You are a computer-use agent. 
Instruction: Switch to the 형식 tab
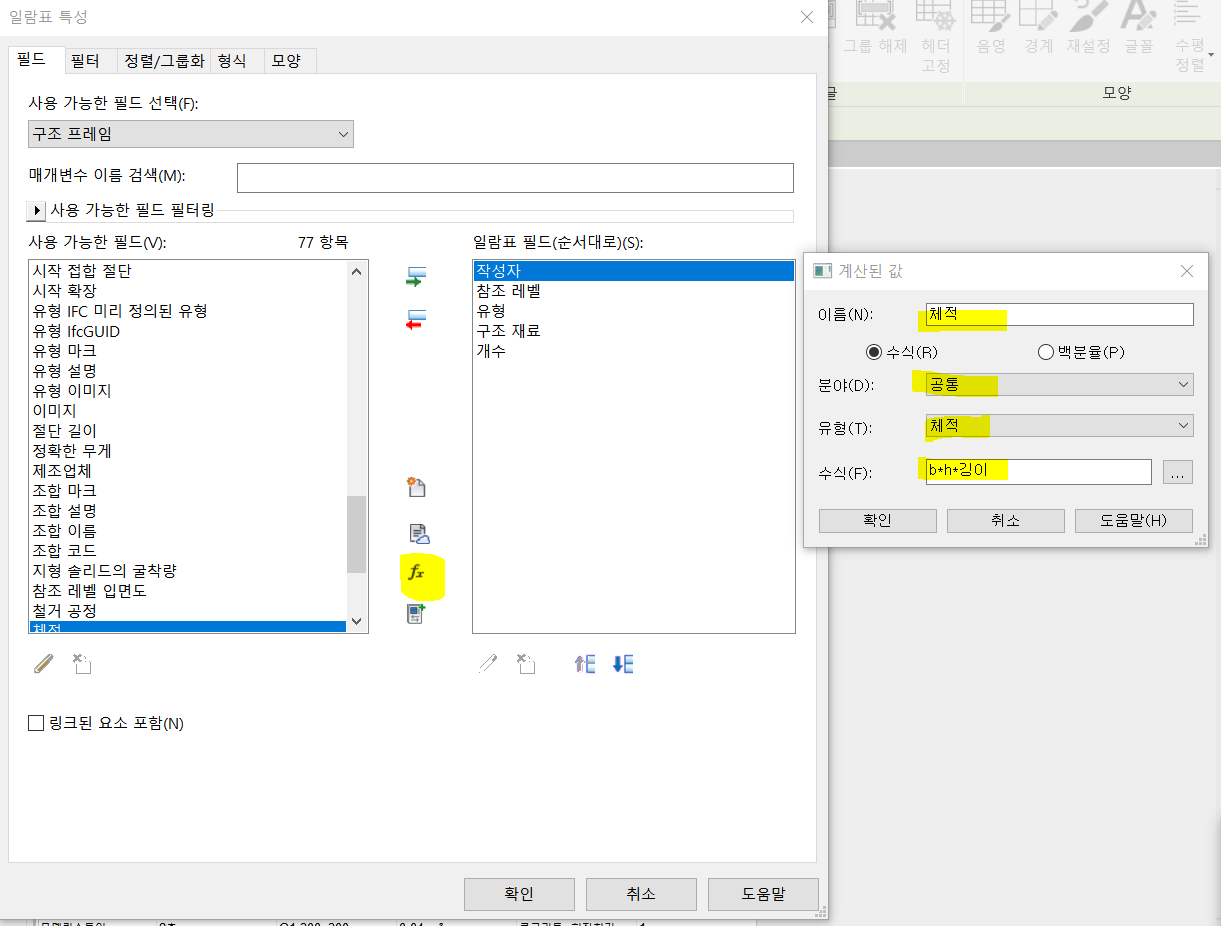[232, 61]
